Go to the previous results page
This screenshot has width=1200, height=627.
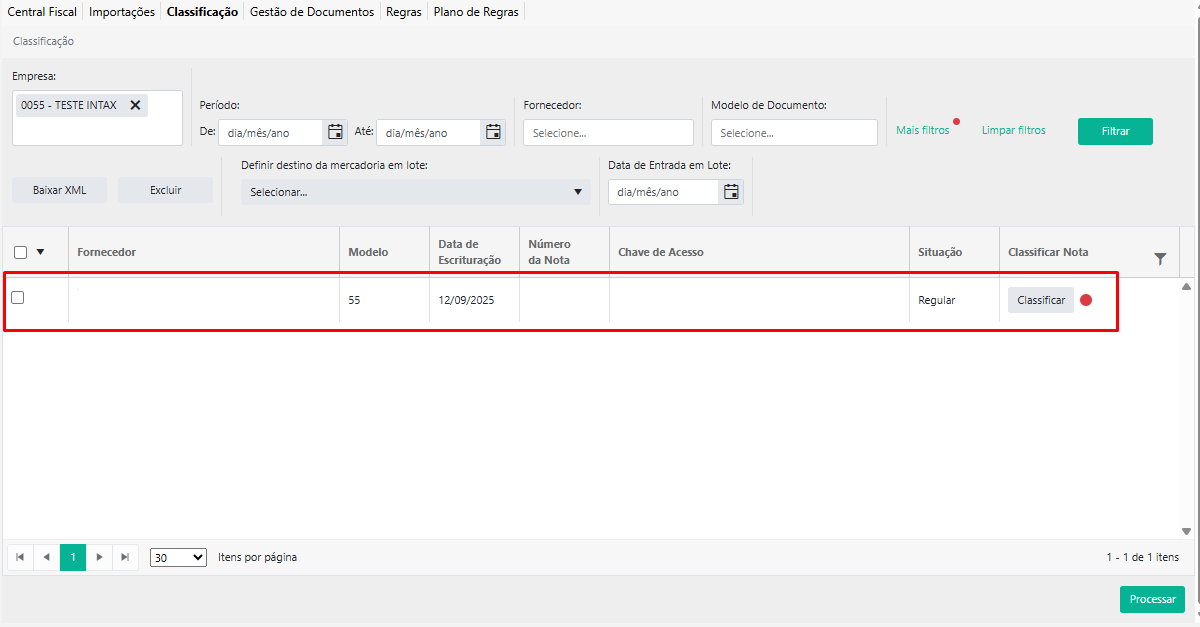[46, 557]
